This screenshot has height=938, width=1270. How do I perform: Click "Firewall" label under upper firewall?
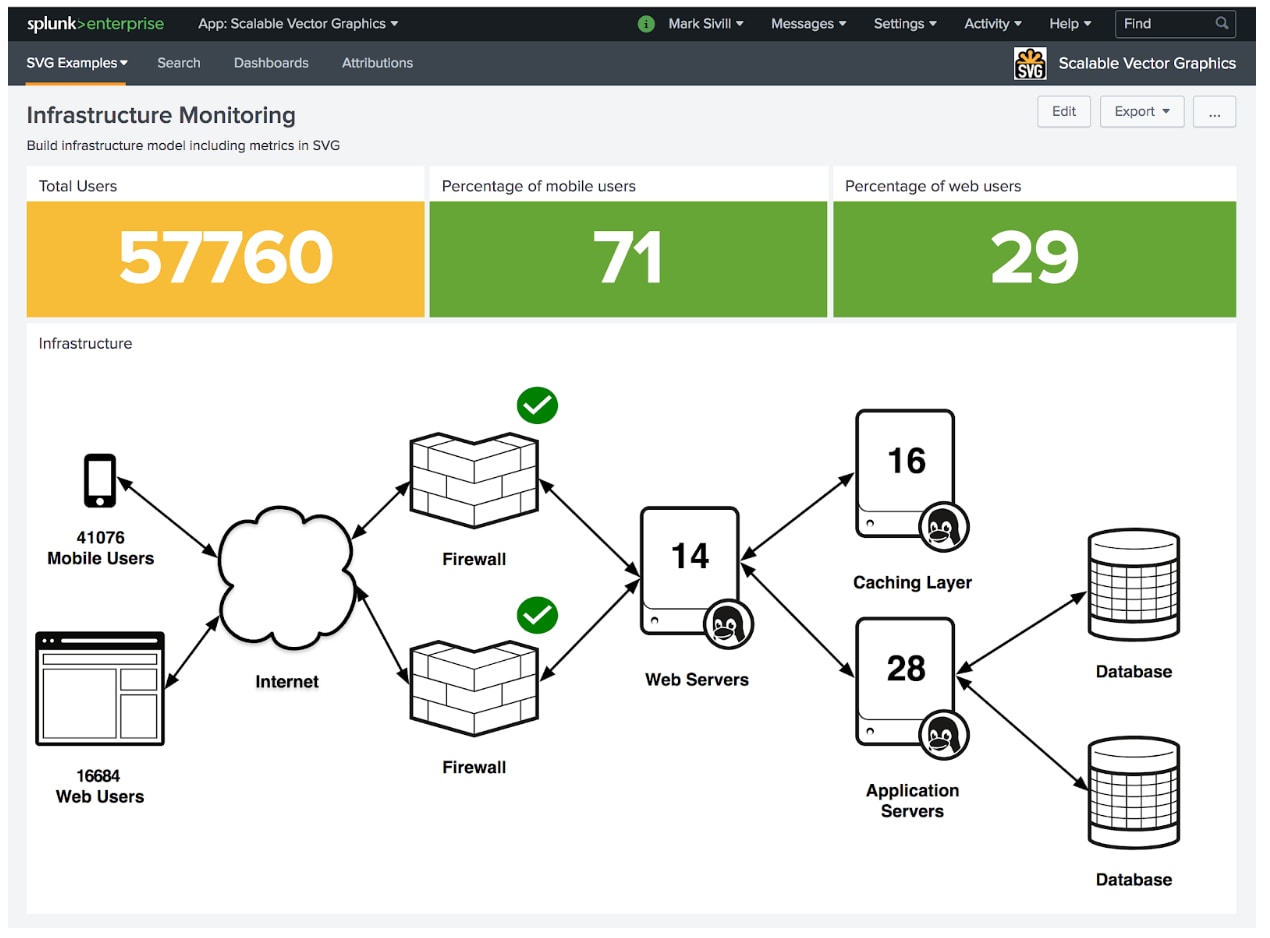tap(474, 559)
